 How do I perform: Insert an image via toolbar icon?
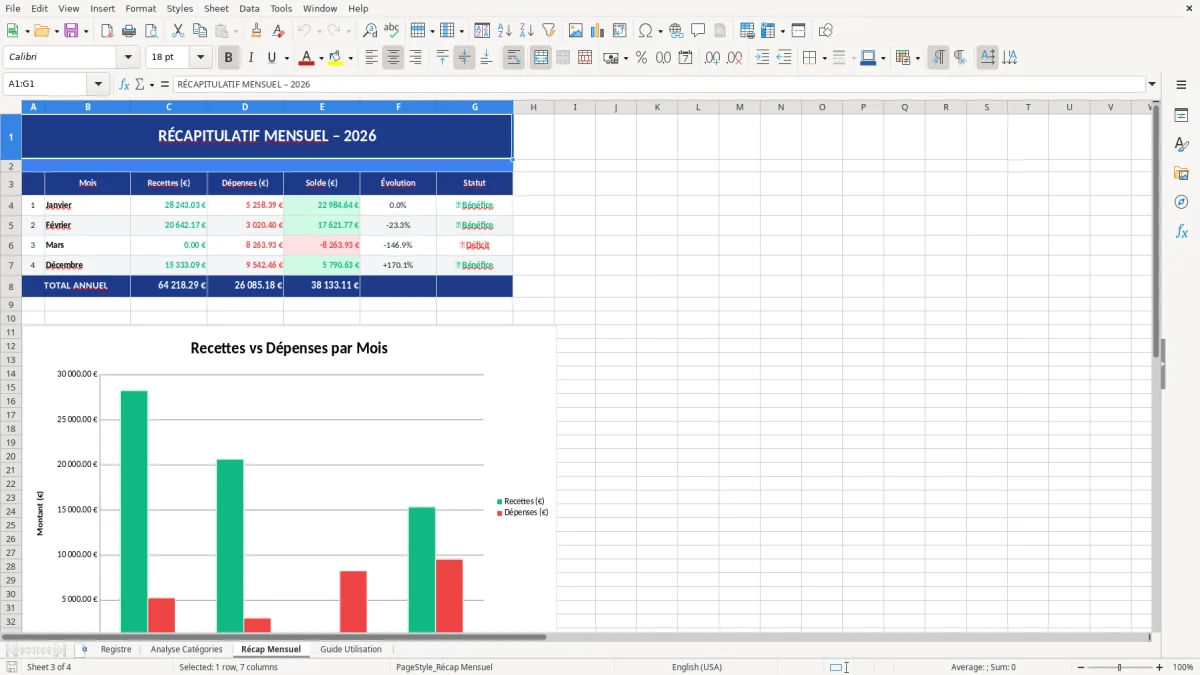(576, 31)
